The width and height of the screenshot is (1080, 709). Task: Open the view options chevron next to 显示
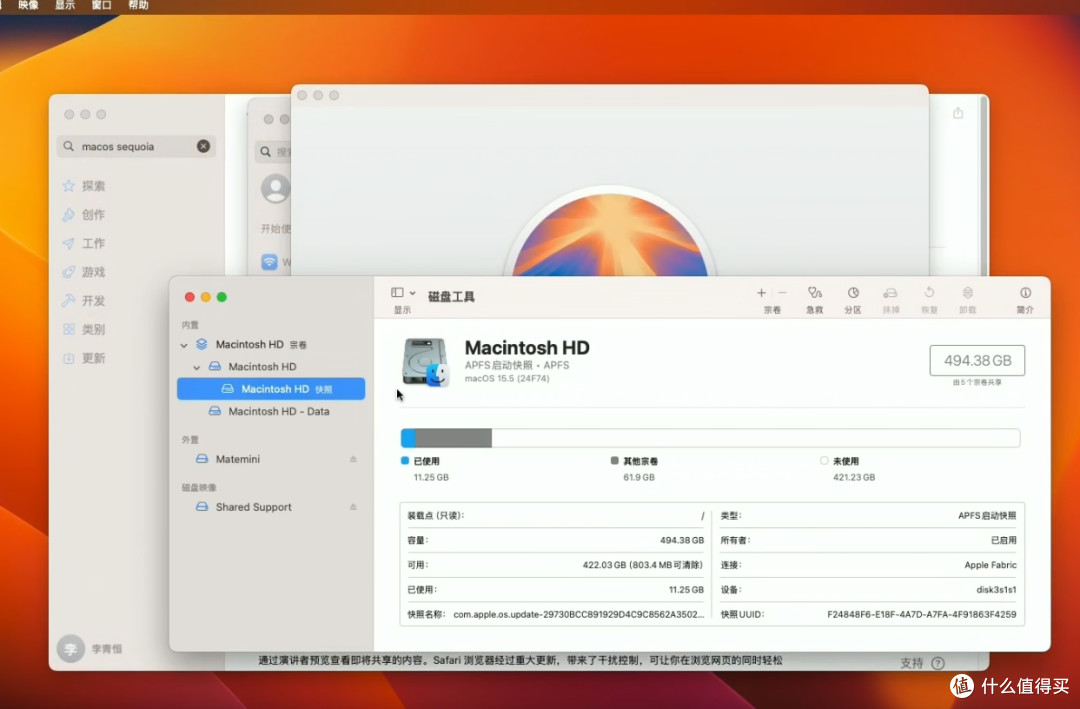[x=413, y=294]
